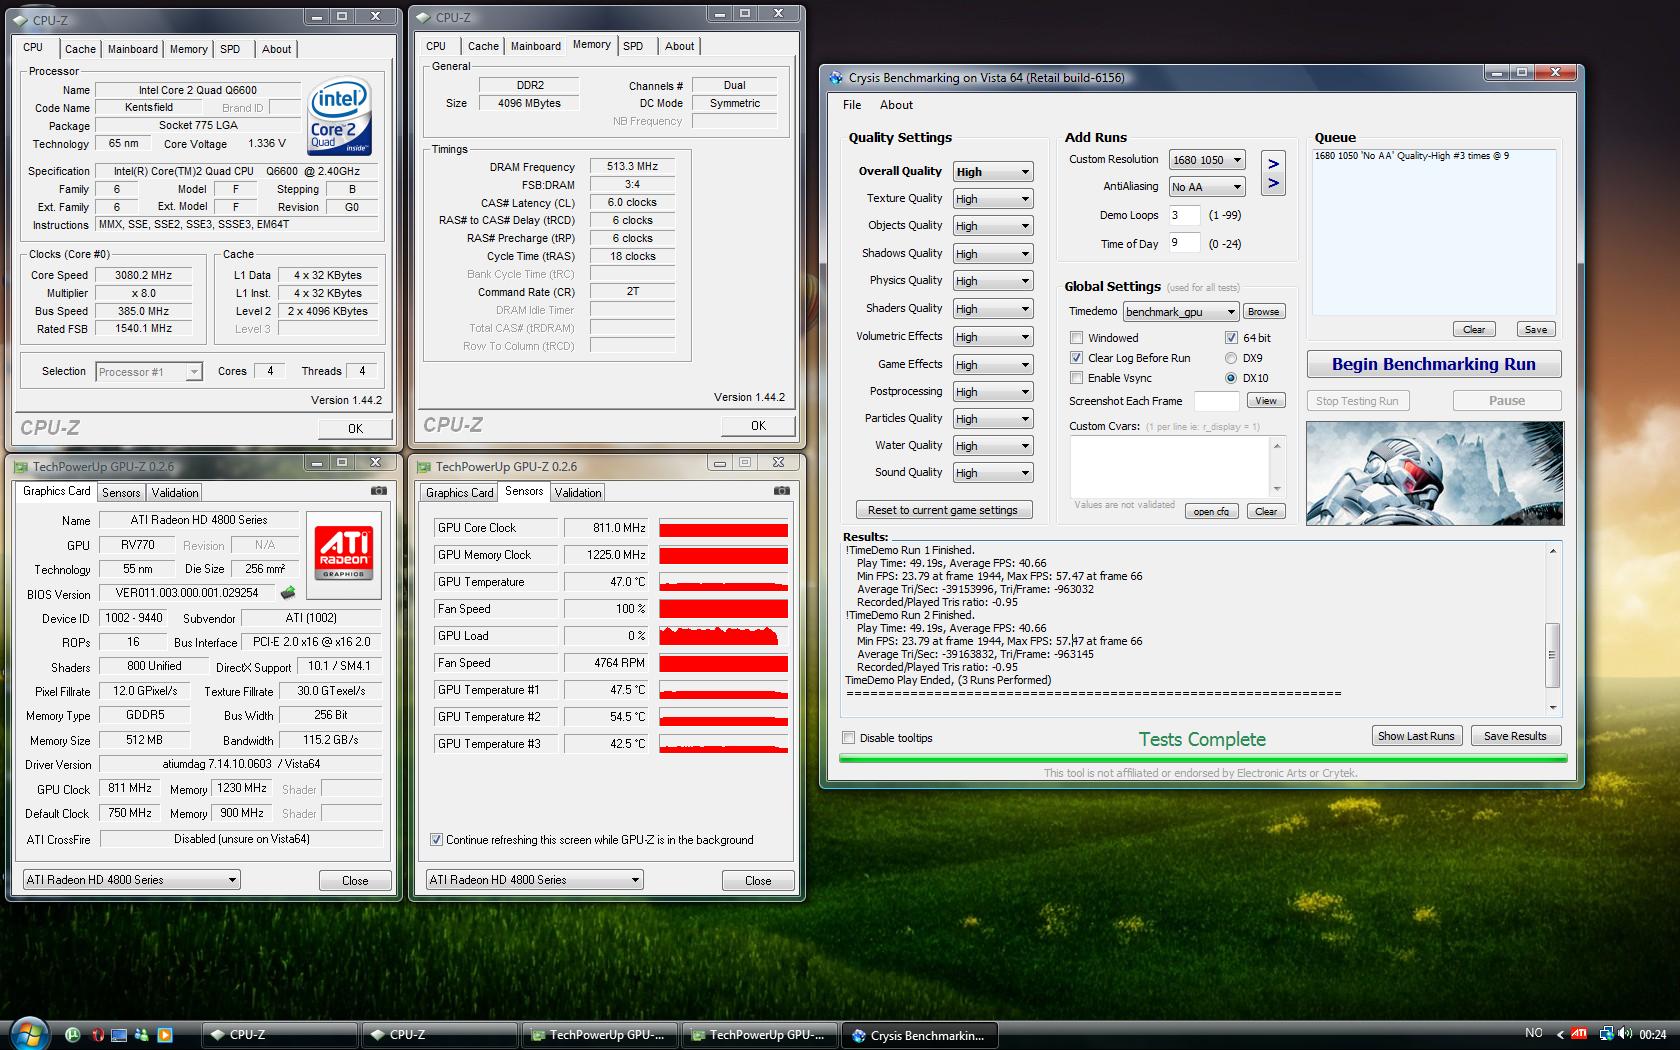Switch to Graphics Card tab in GPU-Z Sensors window

[x=459, y=493]
